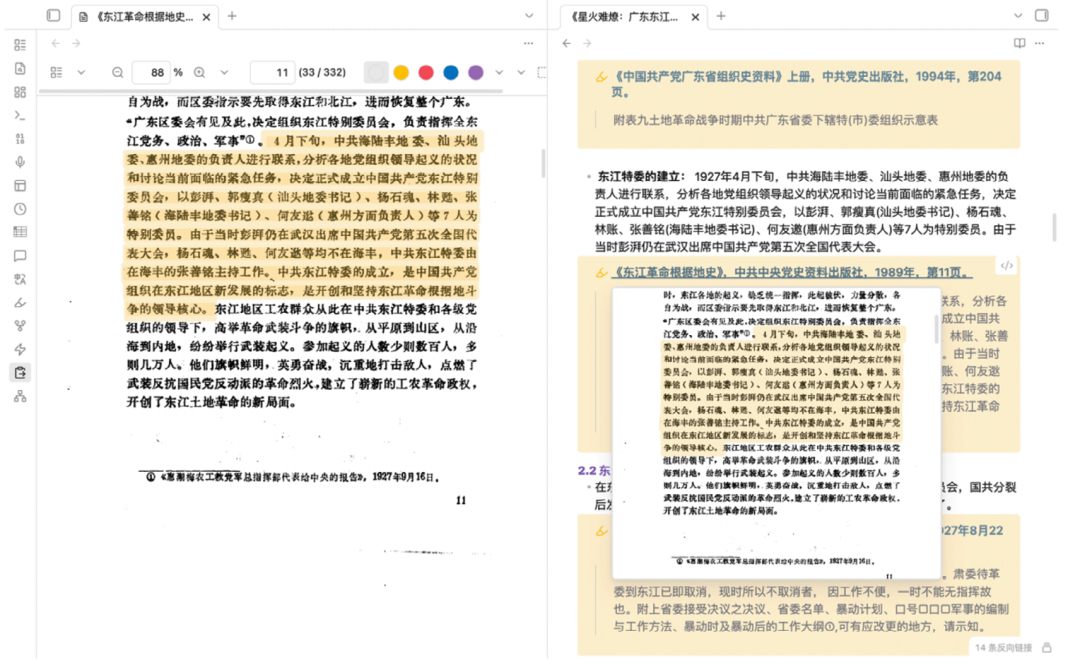Zoom out the PDF document
The width and height of the screenshot is (1080, 670).
118,72
